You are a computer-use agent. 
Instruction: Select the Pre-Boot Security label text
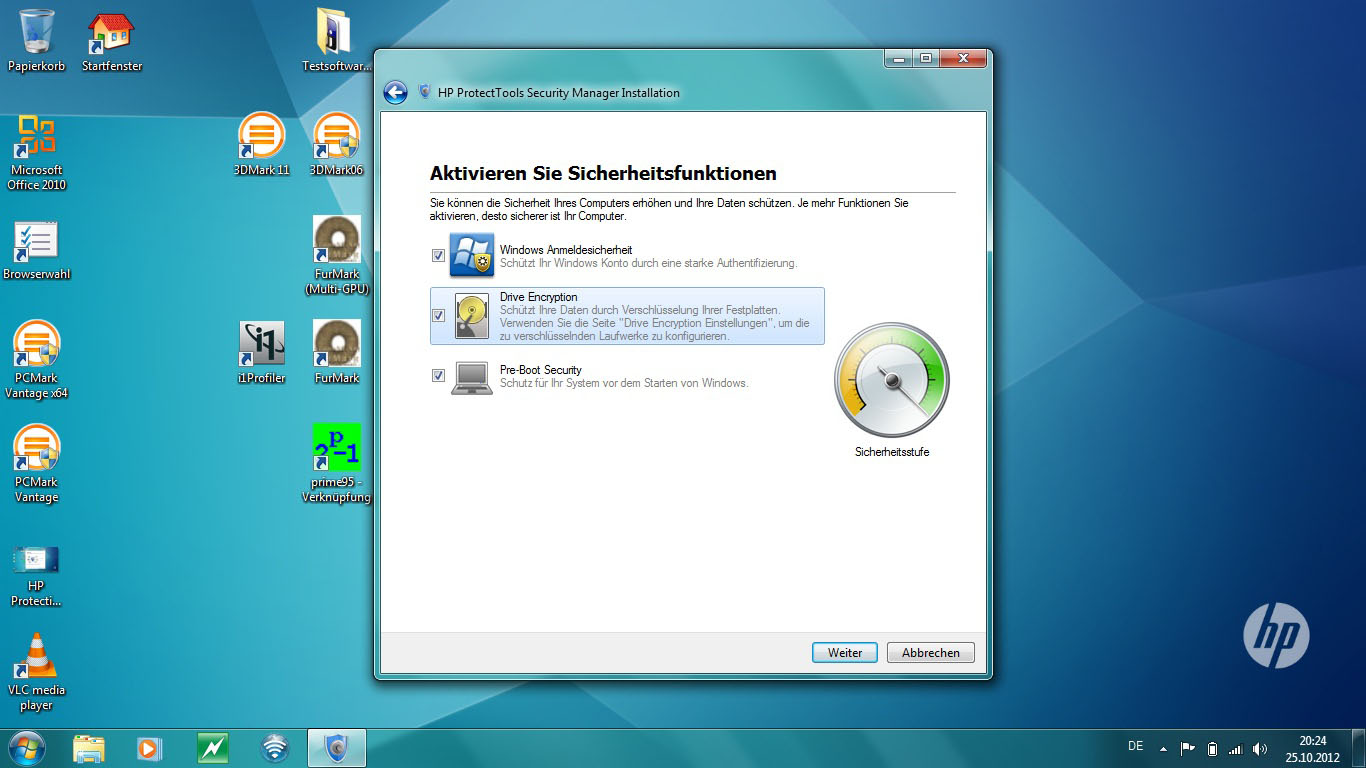[541, 370]
